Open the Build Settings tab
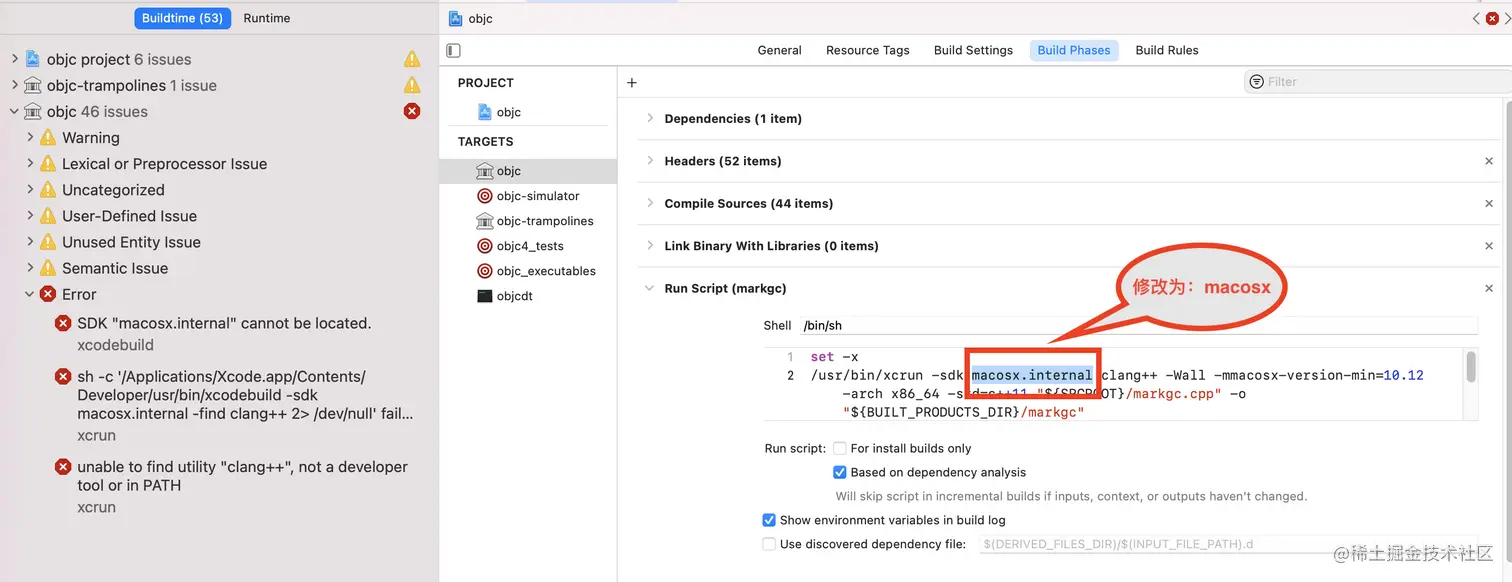The image size is (1512, 582). click(973, 50)
